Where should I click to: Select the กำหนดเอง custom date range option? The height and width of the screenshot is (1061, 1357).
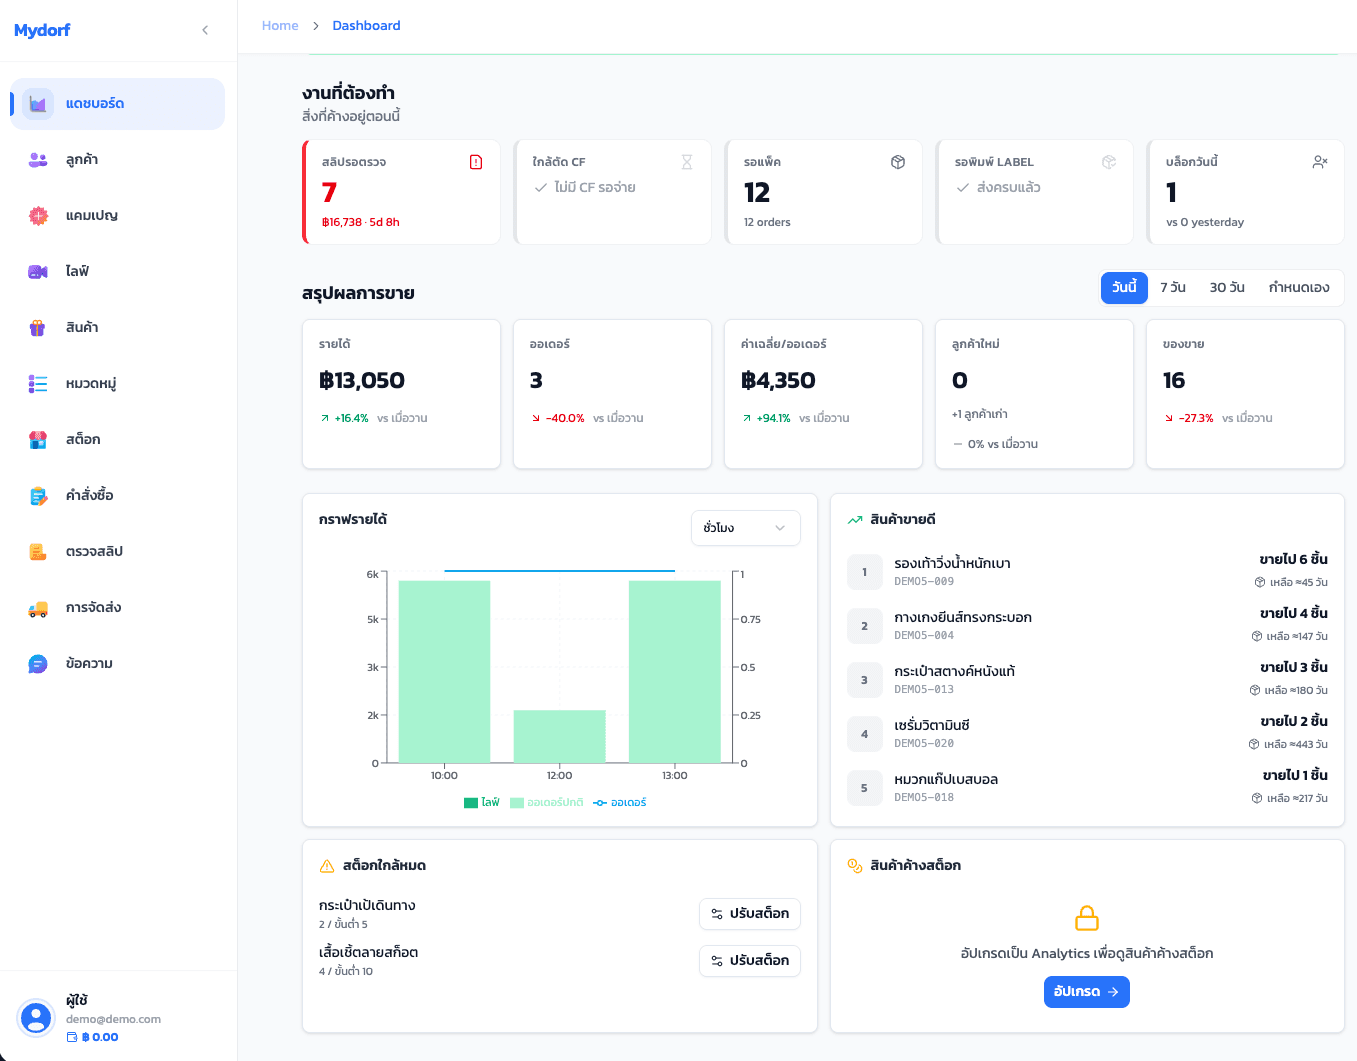point(1299,288)
